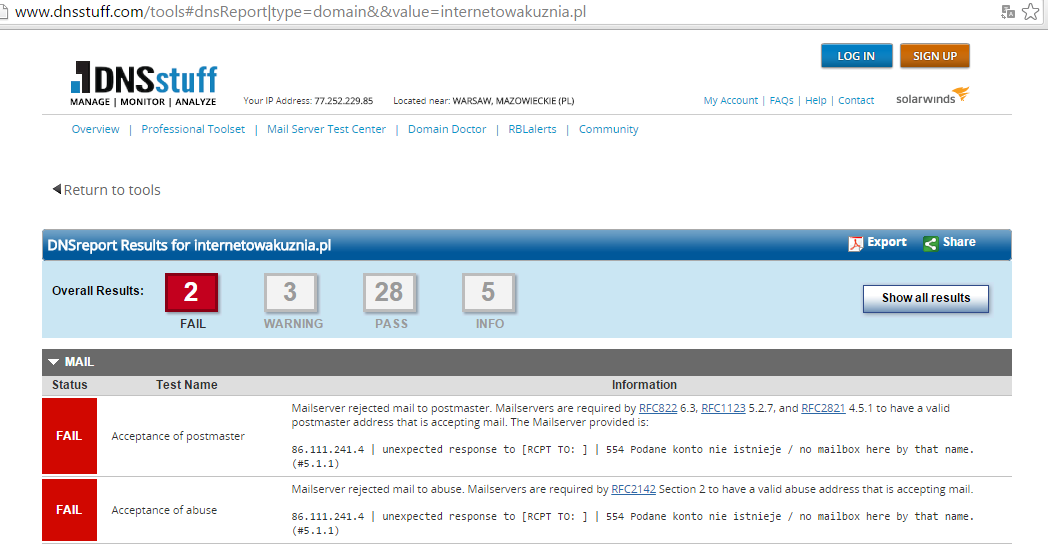Click the solarwinds logo

pyautogui.click(x=932, y=96)
